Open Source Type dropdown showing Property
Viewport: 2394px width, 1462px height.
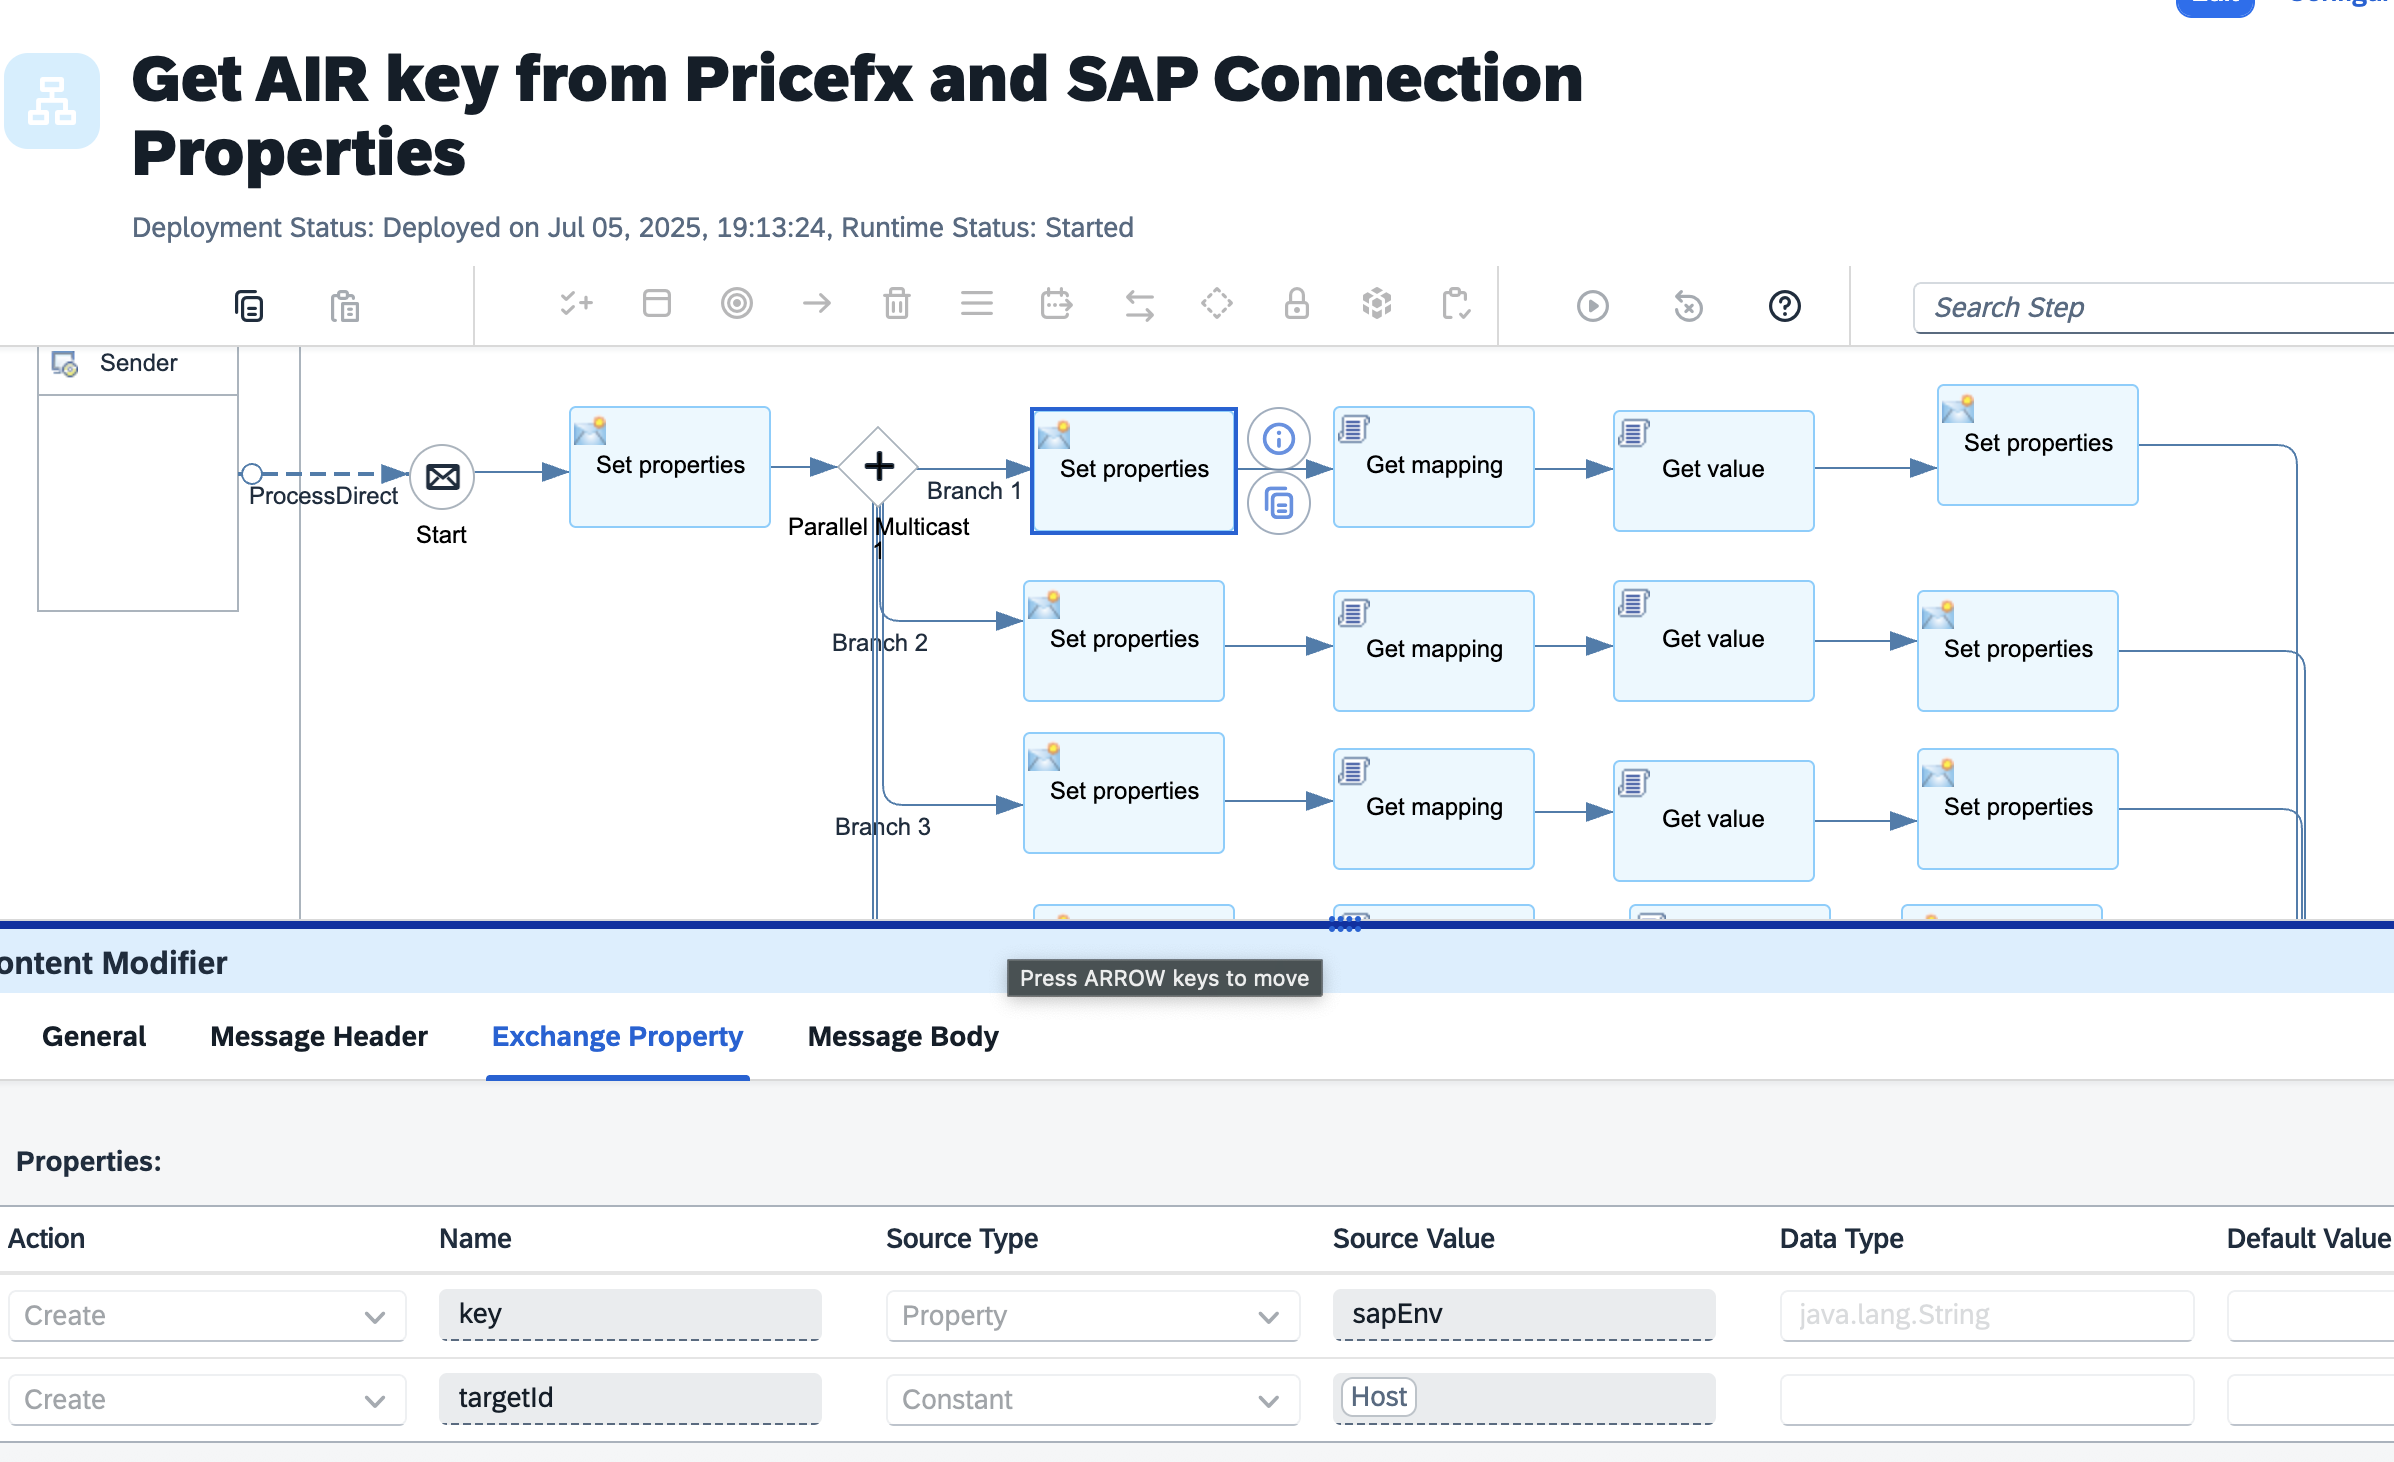tap(1092, 1316)
